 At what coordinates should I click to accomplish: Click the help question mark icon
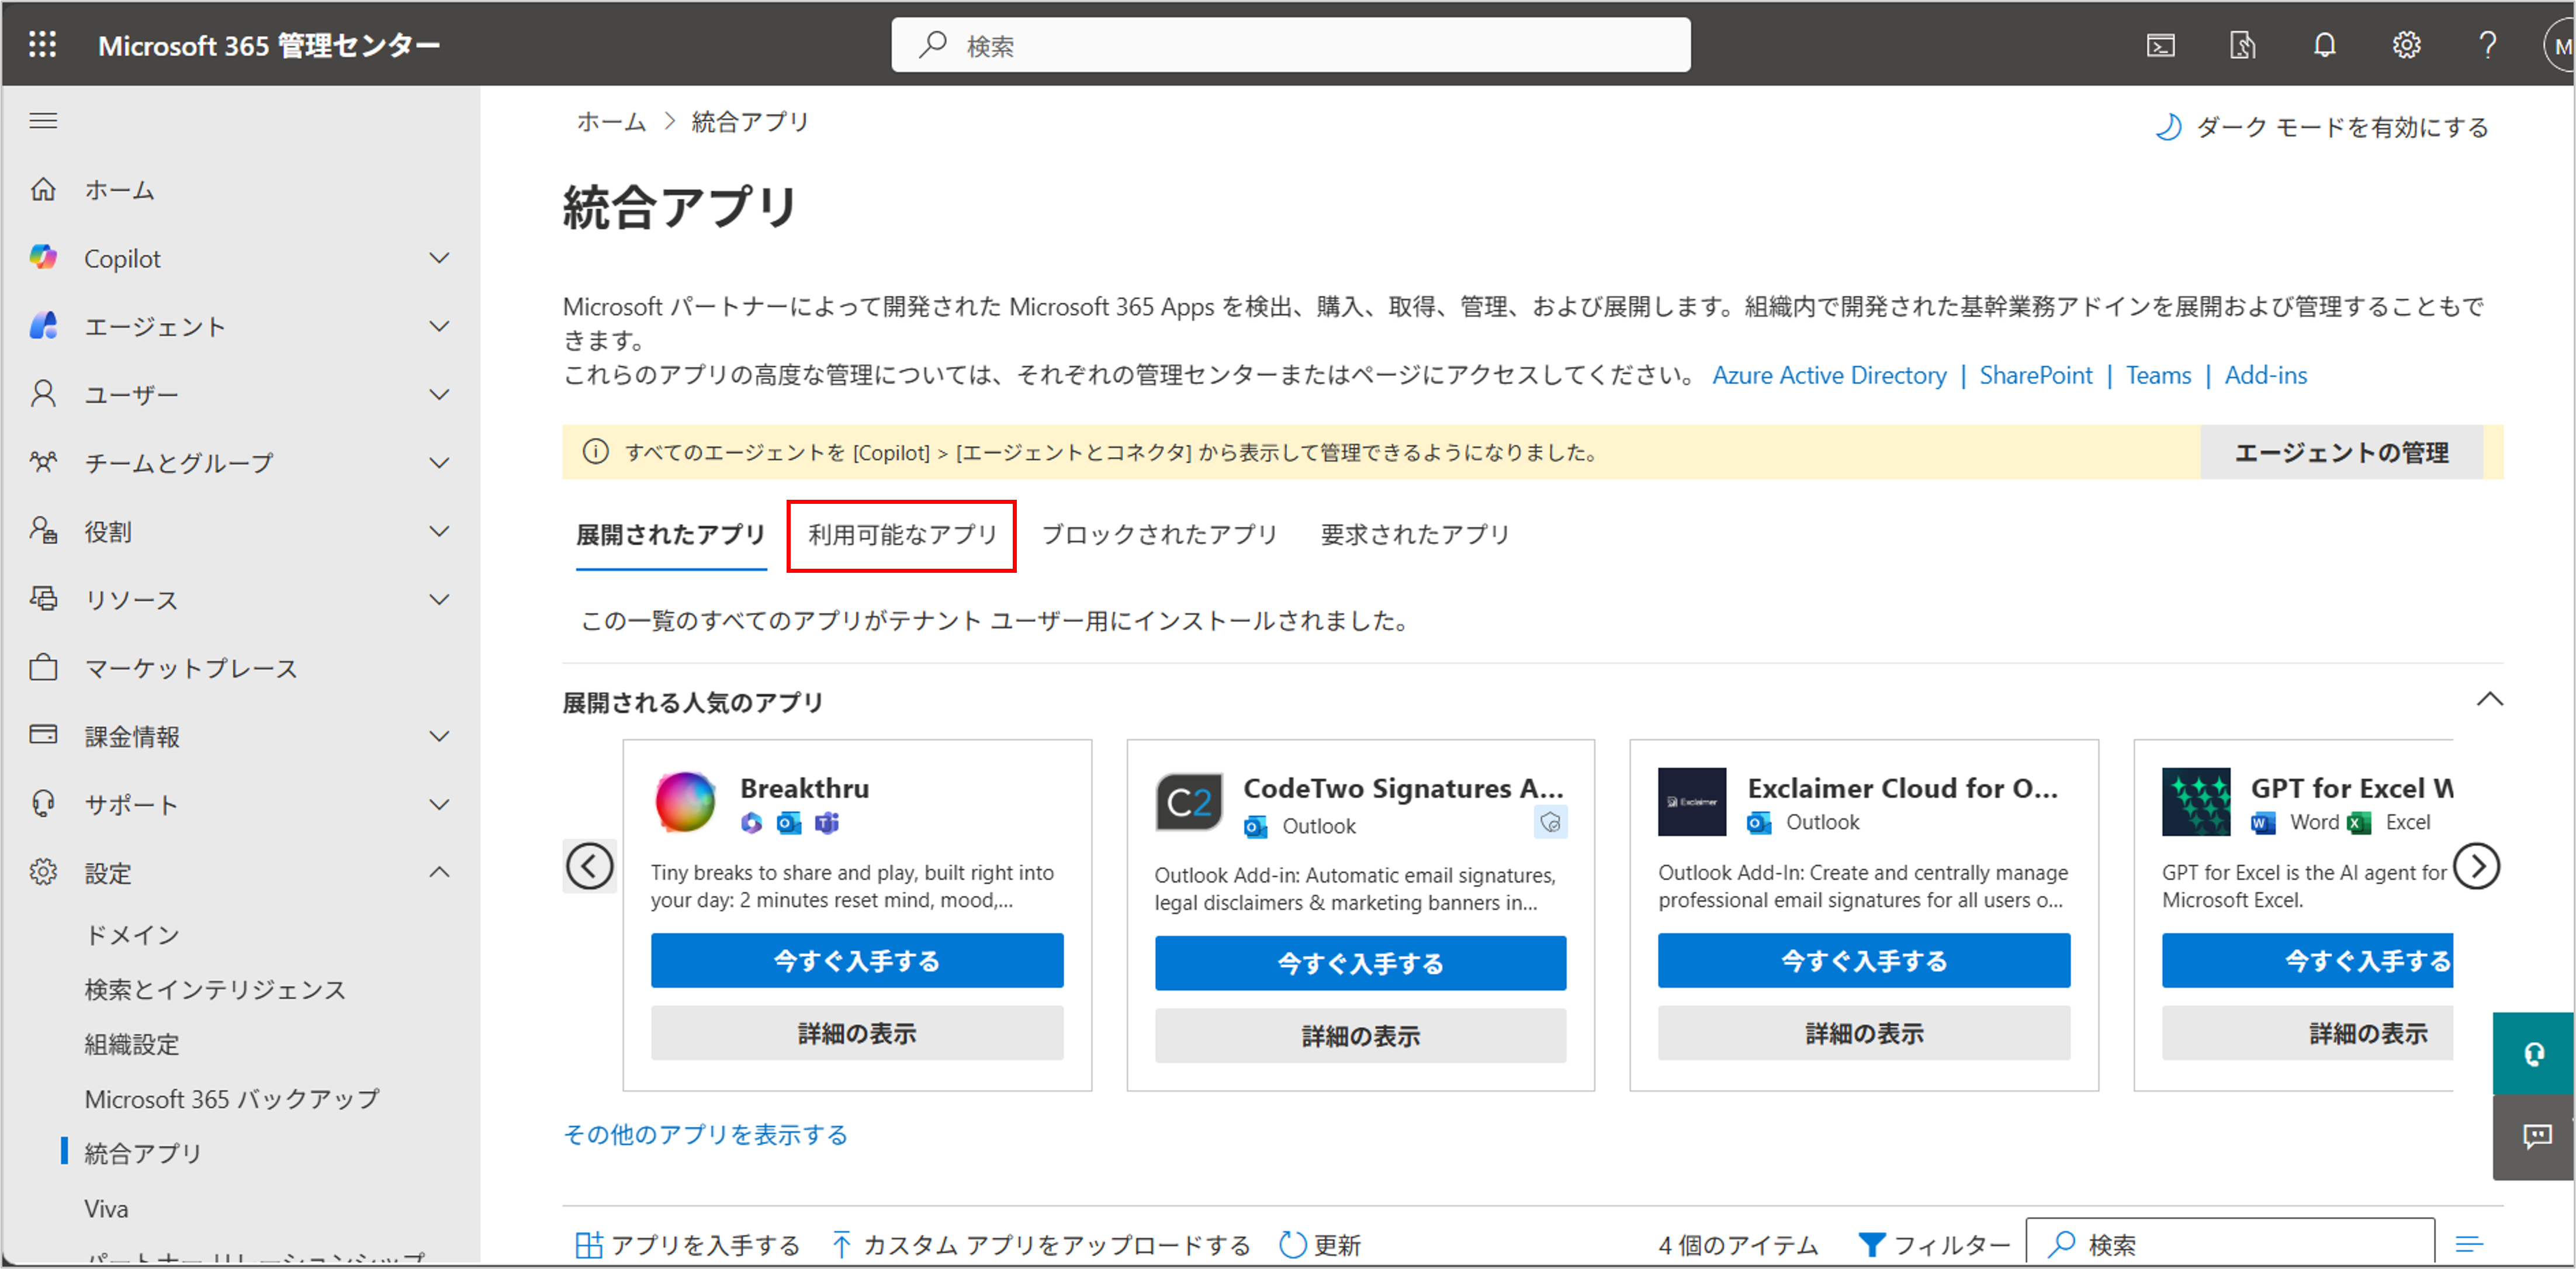[x=2487, y=46]
